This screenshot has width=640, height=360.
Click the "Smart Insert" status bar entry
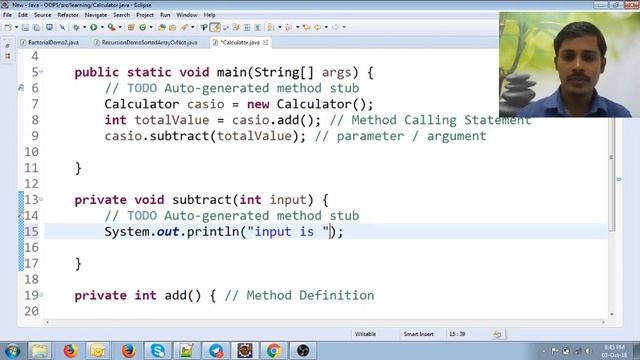(418, 334)
